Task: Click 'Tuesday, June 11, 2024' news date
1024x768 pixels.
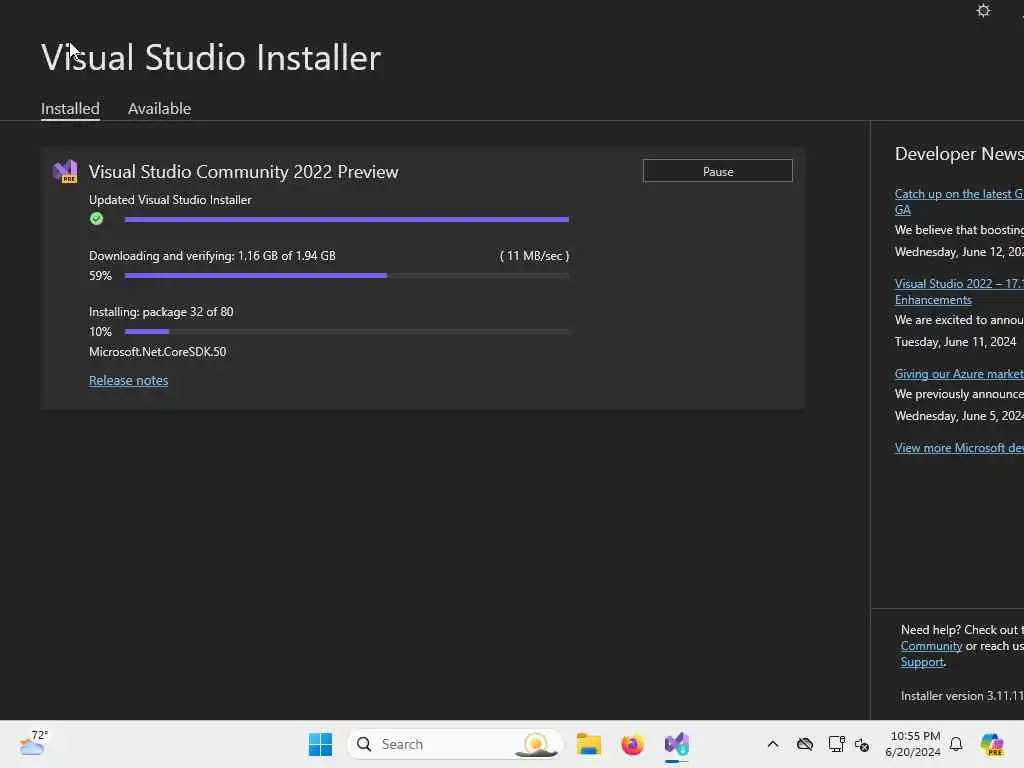Action: (x=955, y=342)
